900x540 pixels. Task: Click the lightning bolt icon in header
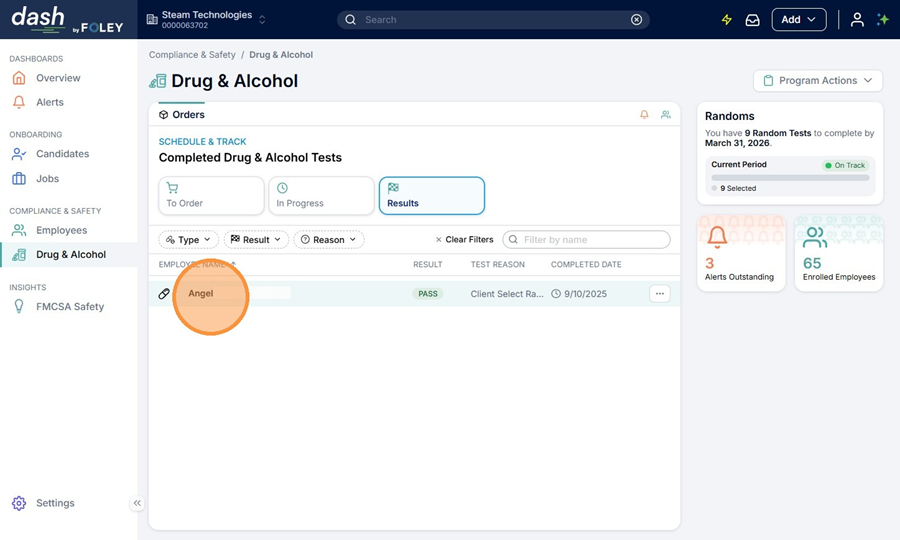click(727, 20)
